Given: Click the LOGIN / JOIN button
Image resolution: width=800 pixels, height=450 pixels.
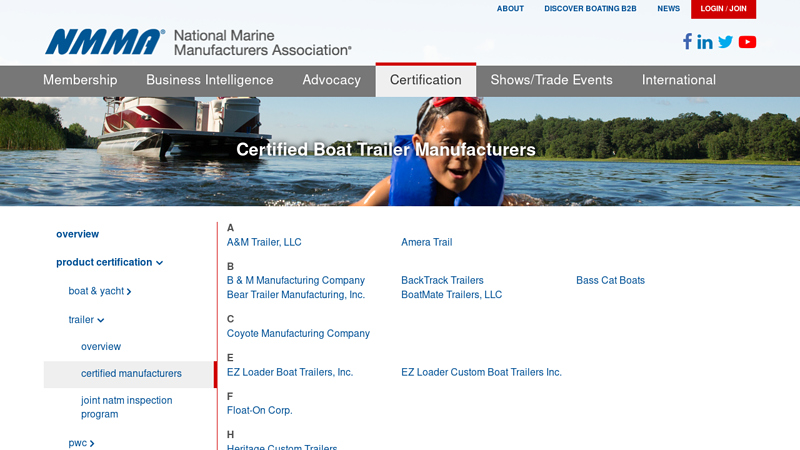Looking at the screenshot, I should coord(723,9).
